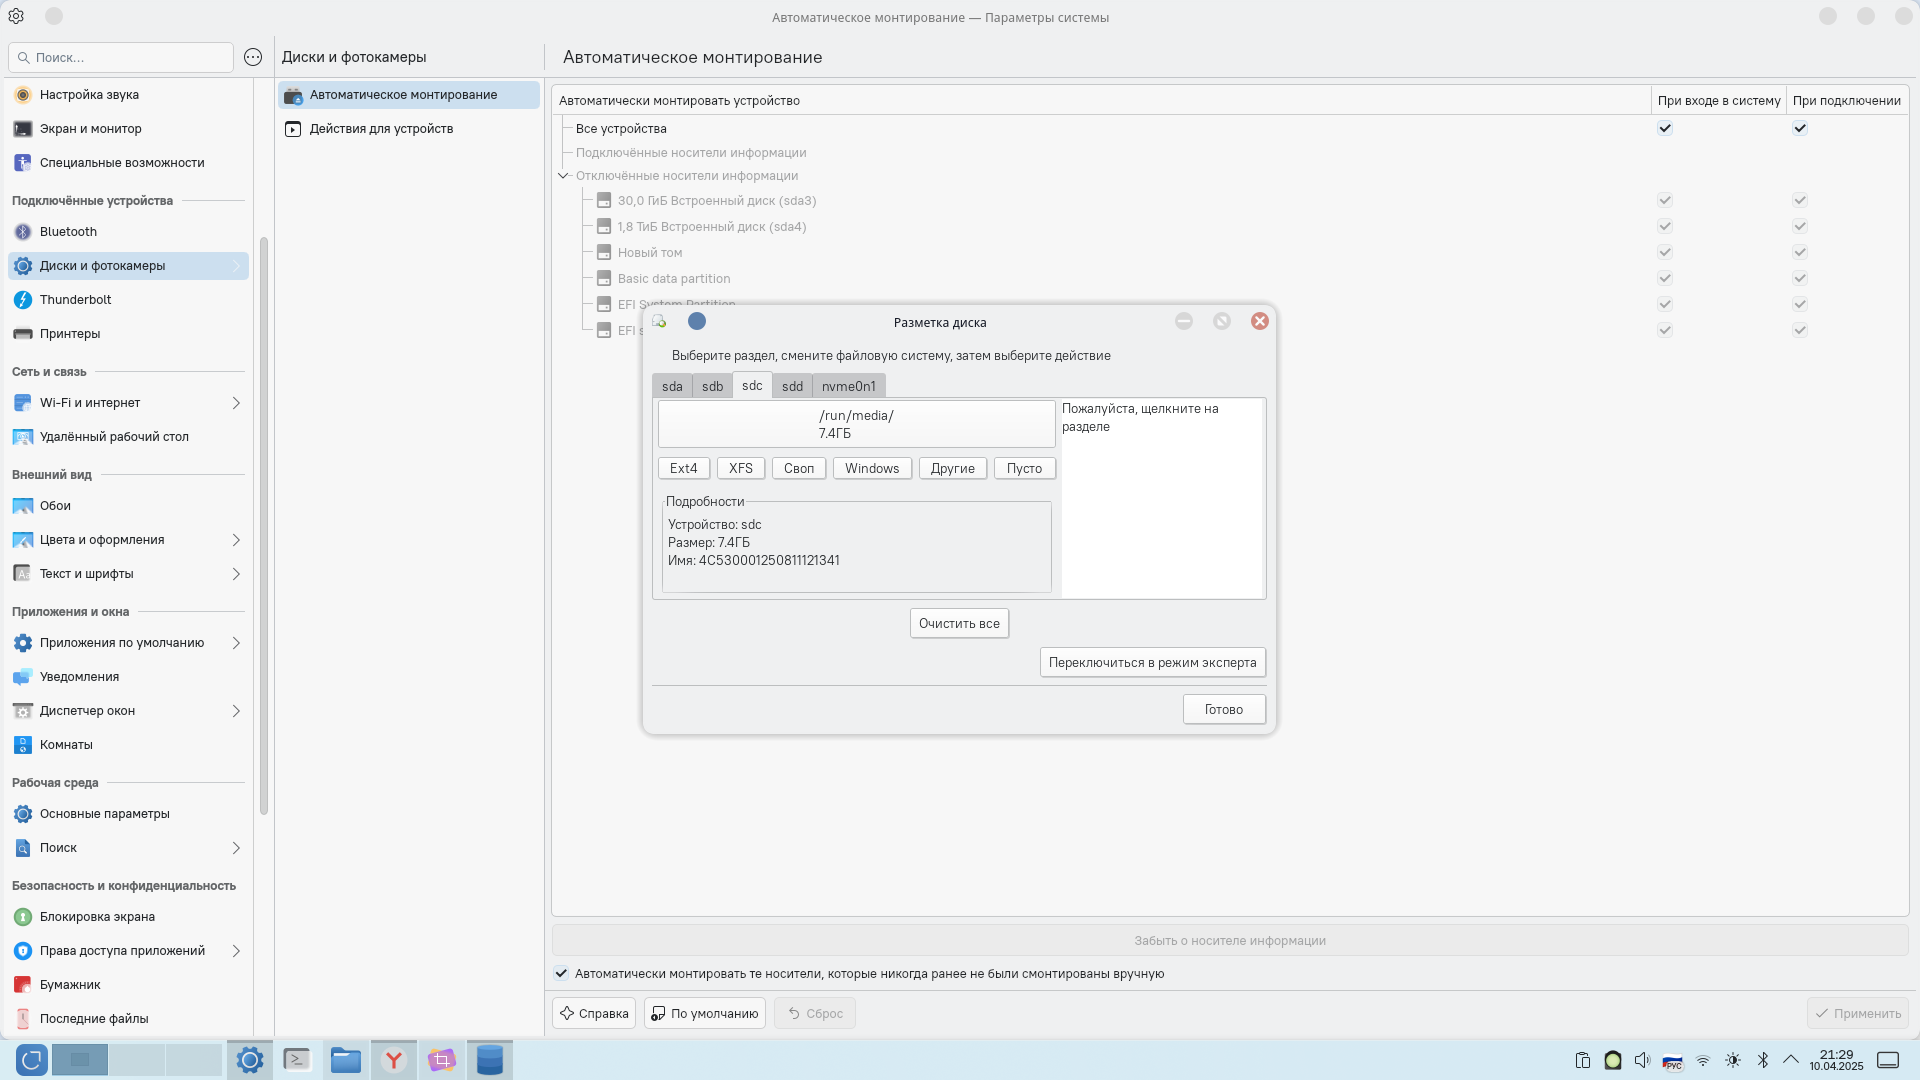Viewport: 1920px width, 1080px height.
Task: Click the sidebar vertical scrollbar
Action: (x=264, y=525)
